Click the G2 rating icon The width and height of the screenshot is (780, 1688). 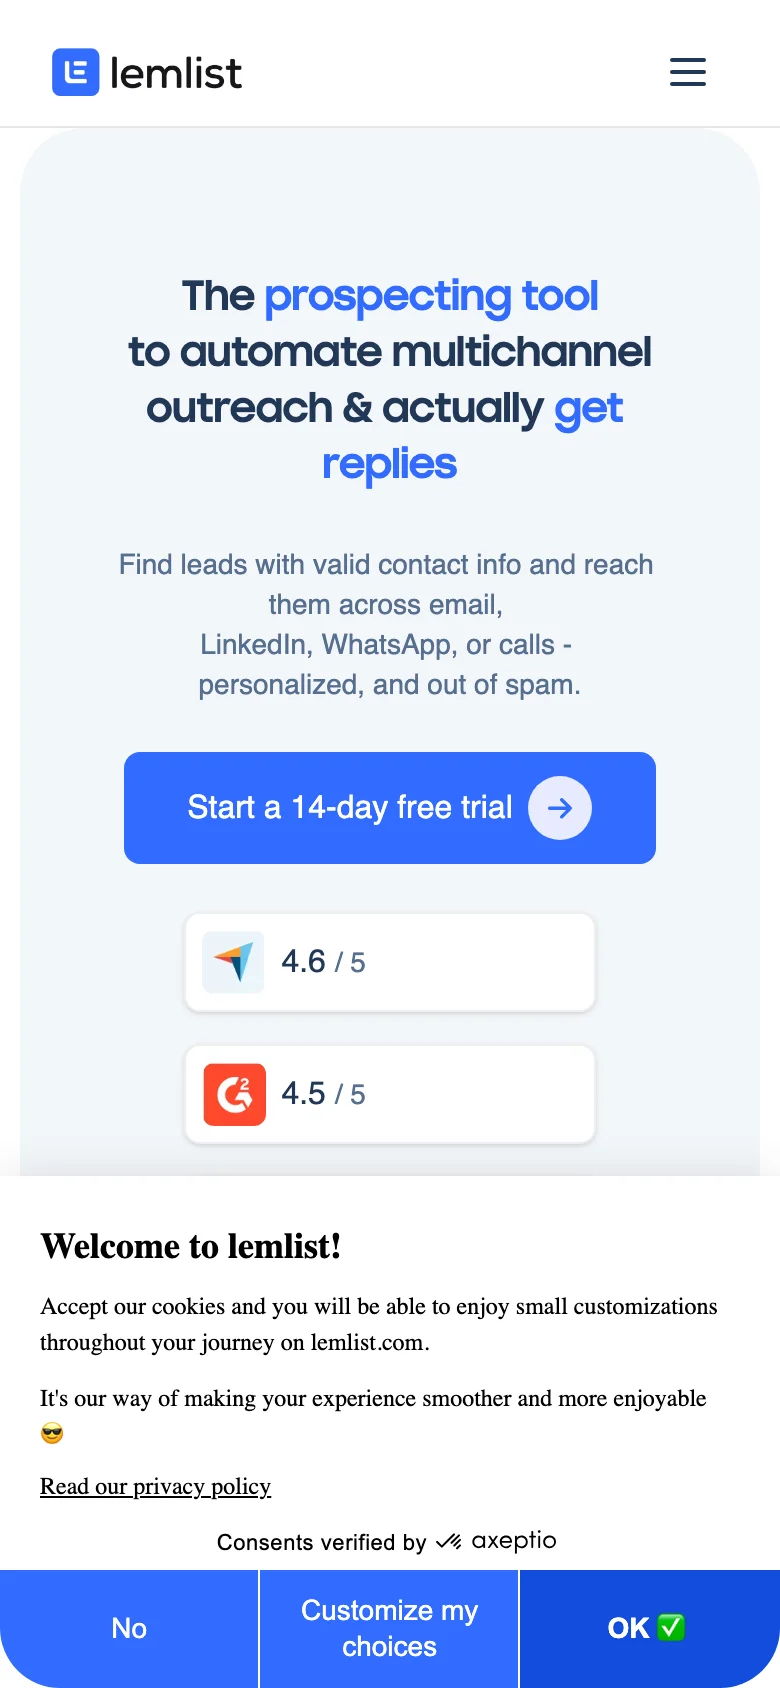coord(232,1094)
